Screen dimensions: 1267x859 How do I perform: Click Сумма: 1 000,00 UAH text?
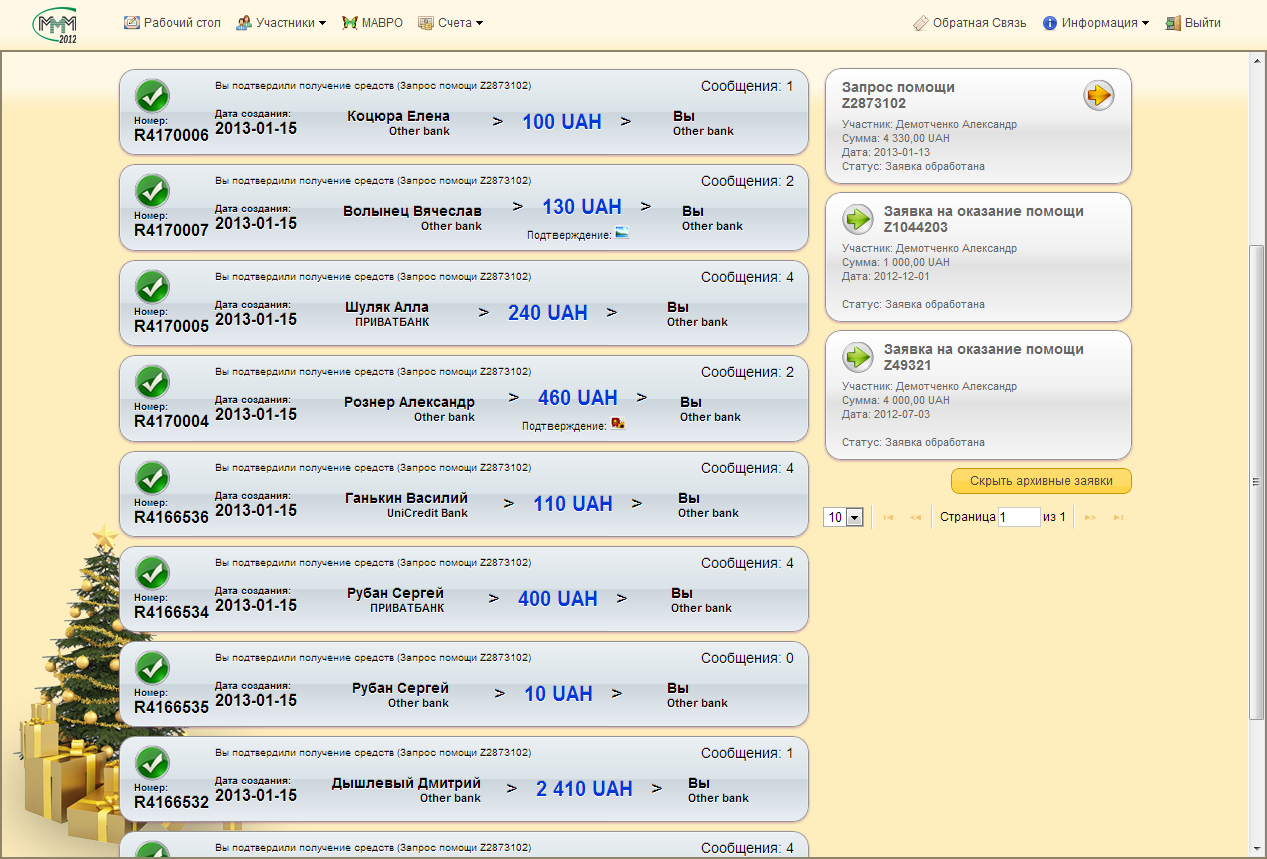pos(896,262)
